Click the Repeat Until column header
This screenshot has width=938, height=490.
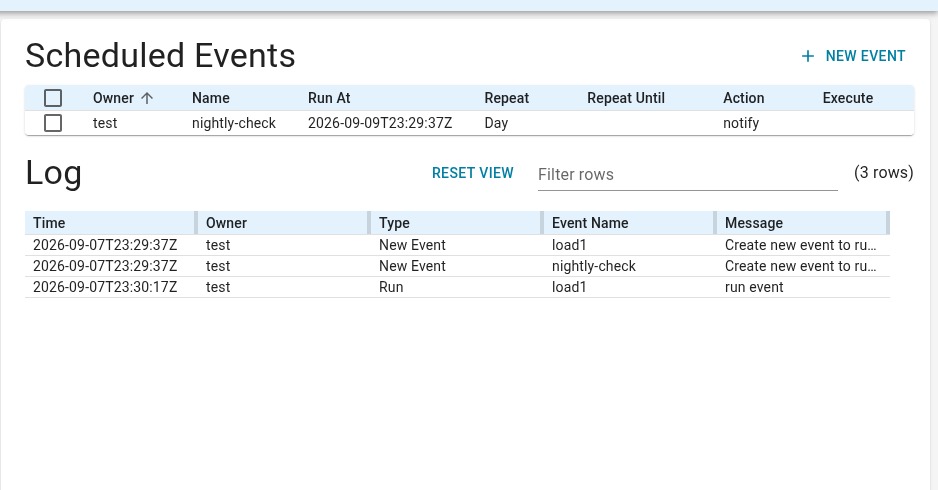(x=626, y=98)
